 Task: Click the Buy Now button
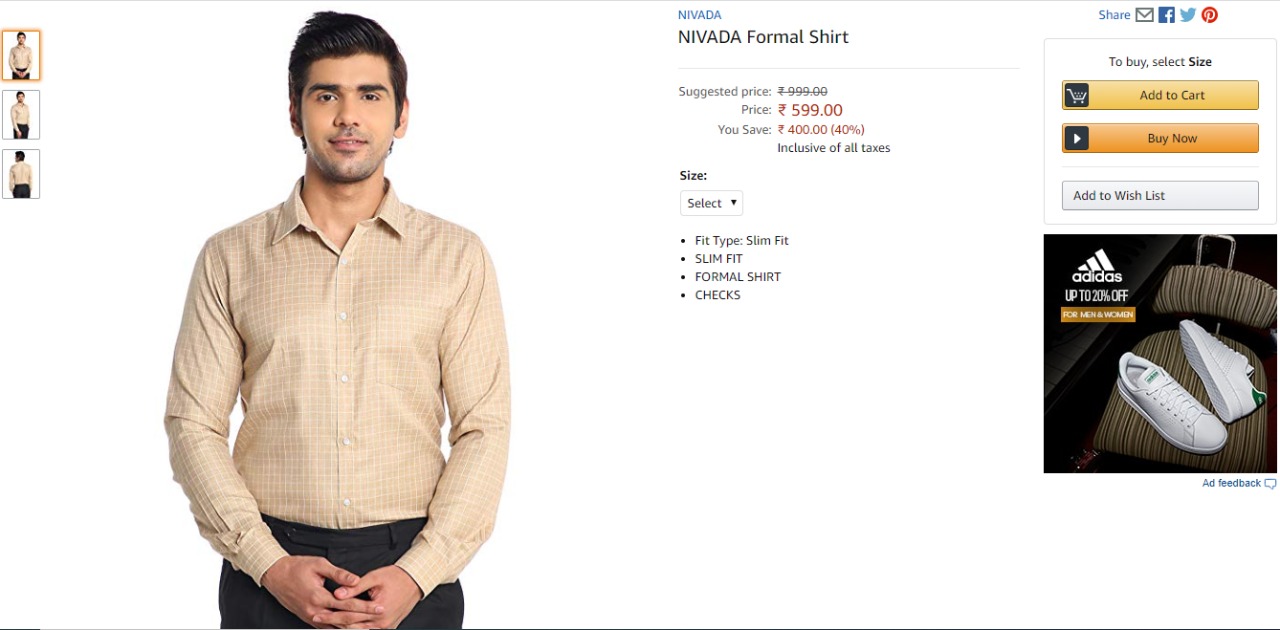(1160, 138)
